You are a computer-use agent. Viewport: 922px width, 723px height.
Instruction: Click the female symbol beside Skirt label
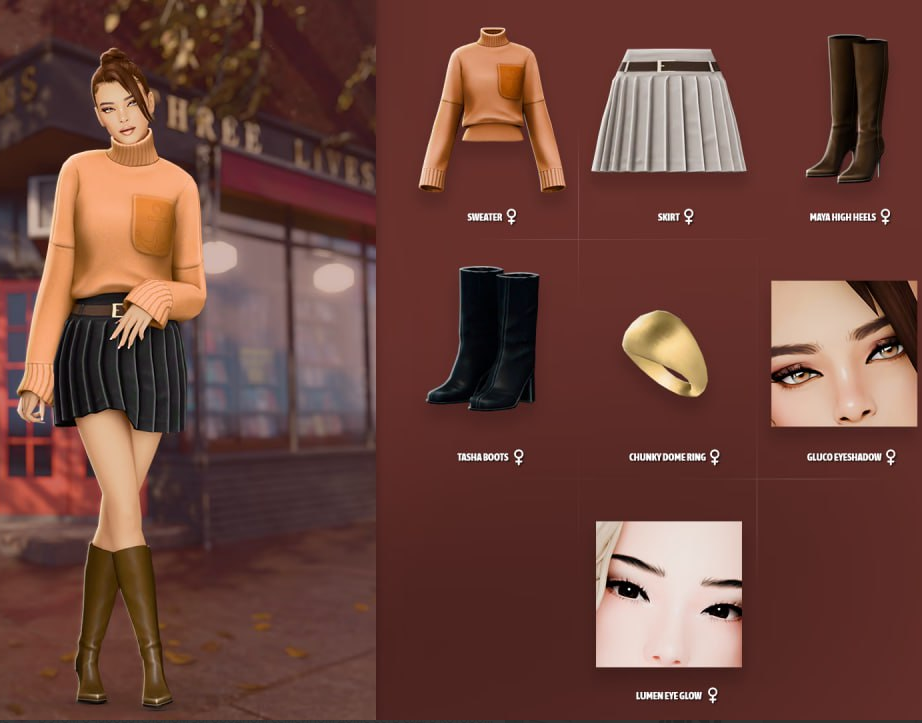688,216
